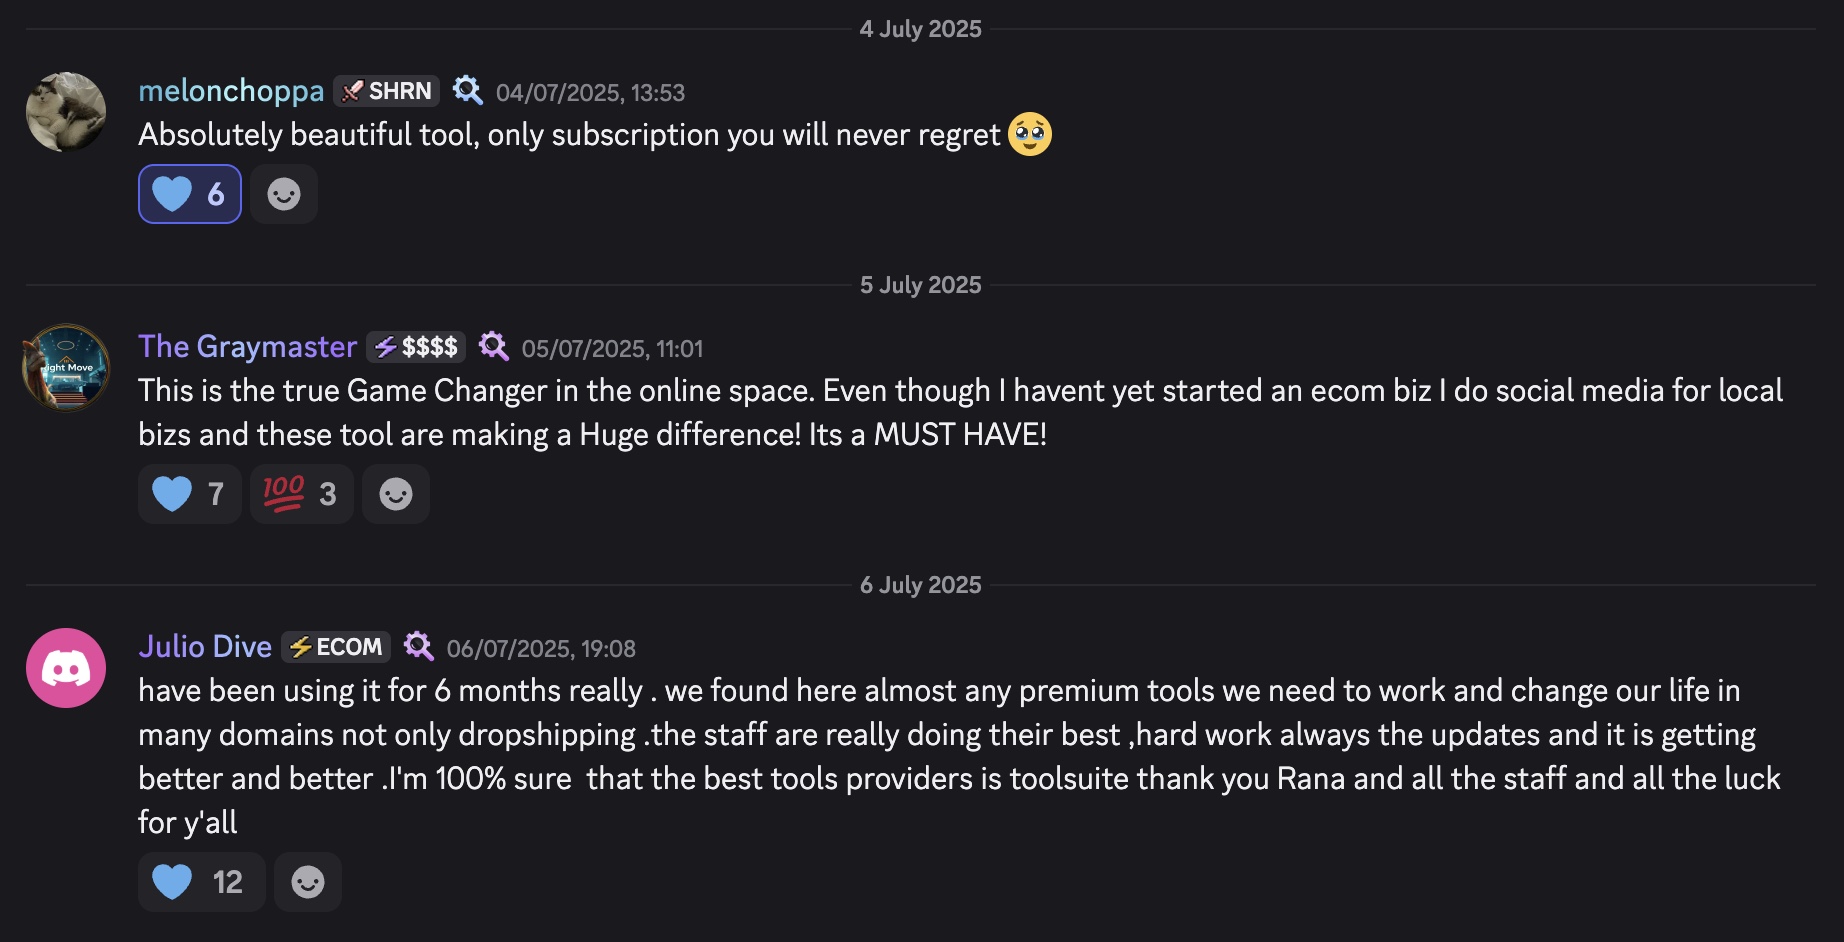Open melonchoppa username profile

coord(231,91)
